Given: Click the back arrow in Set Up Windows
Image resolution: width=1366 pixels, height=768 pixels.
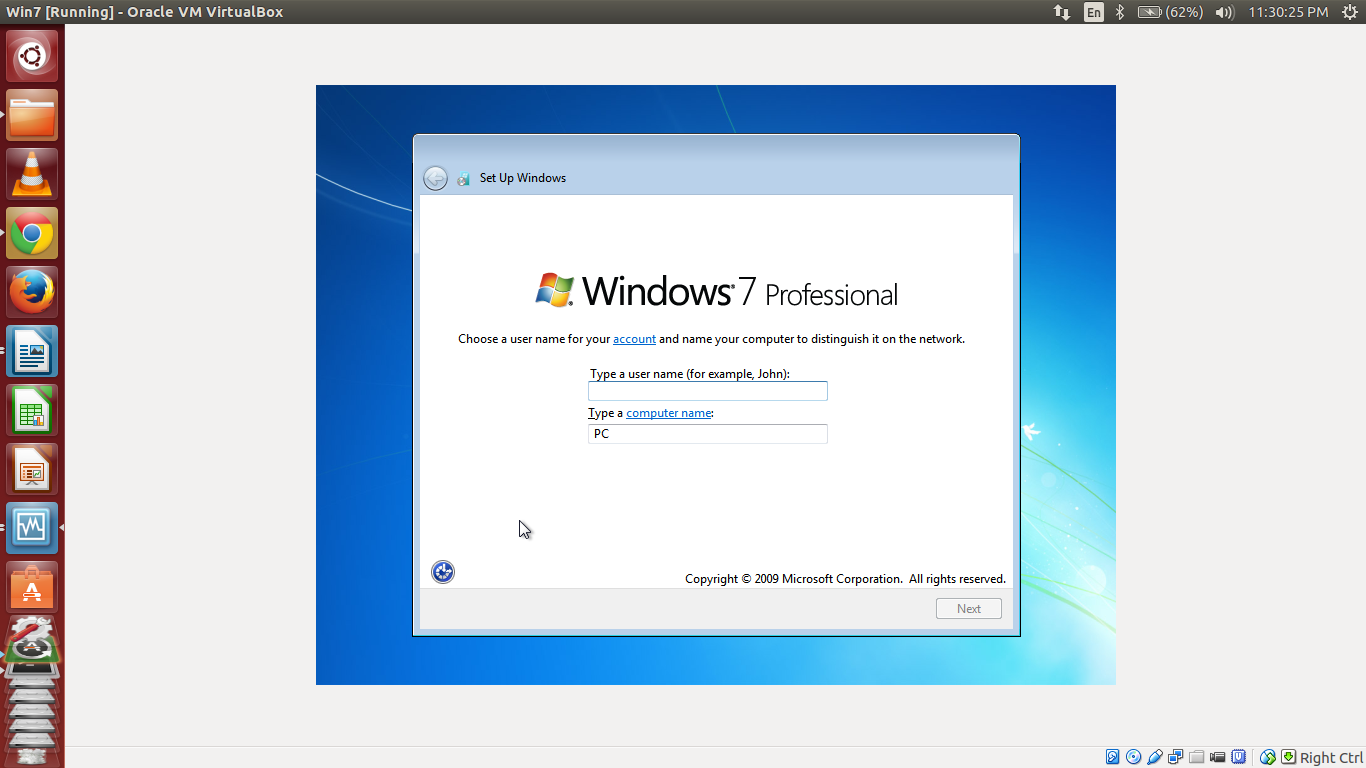Looking at the screenshot, I should [x=435, y=178].
